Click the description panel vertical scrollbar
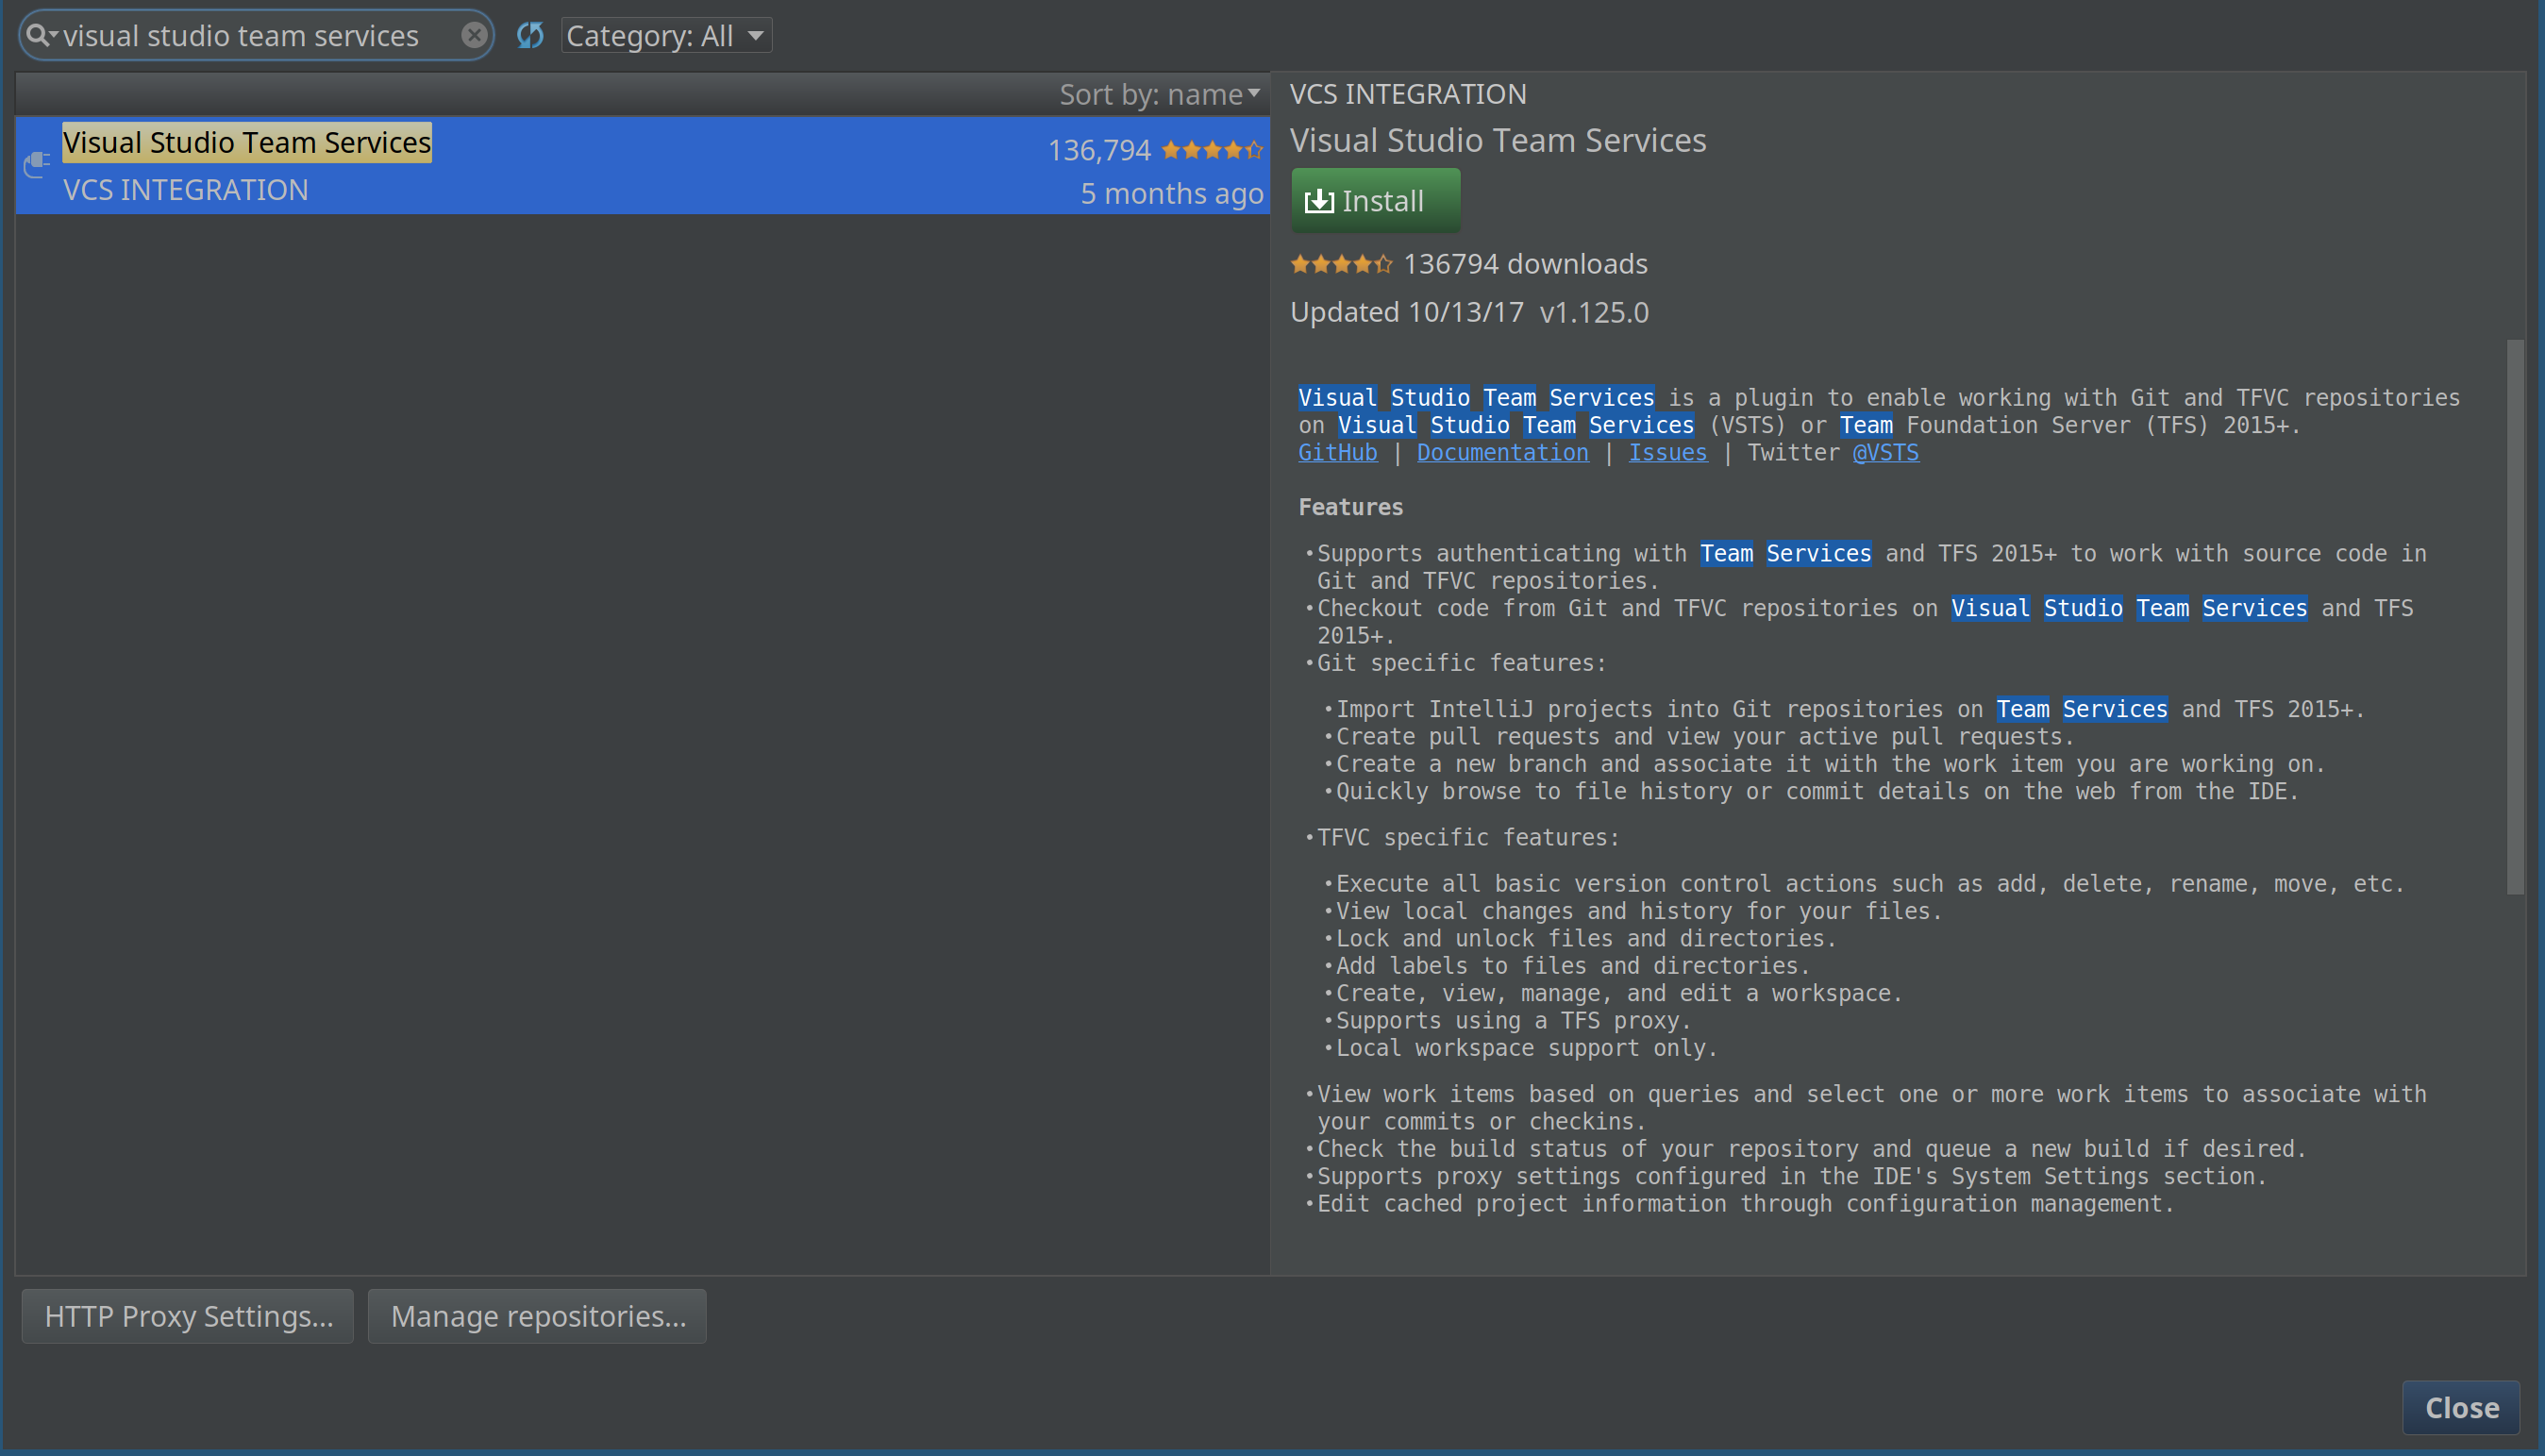 [2514, 616]
